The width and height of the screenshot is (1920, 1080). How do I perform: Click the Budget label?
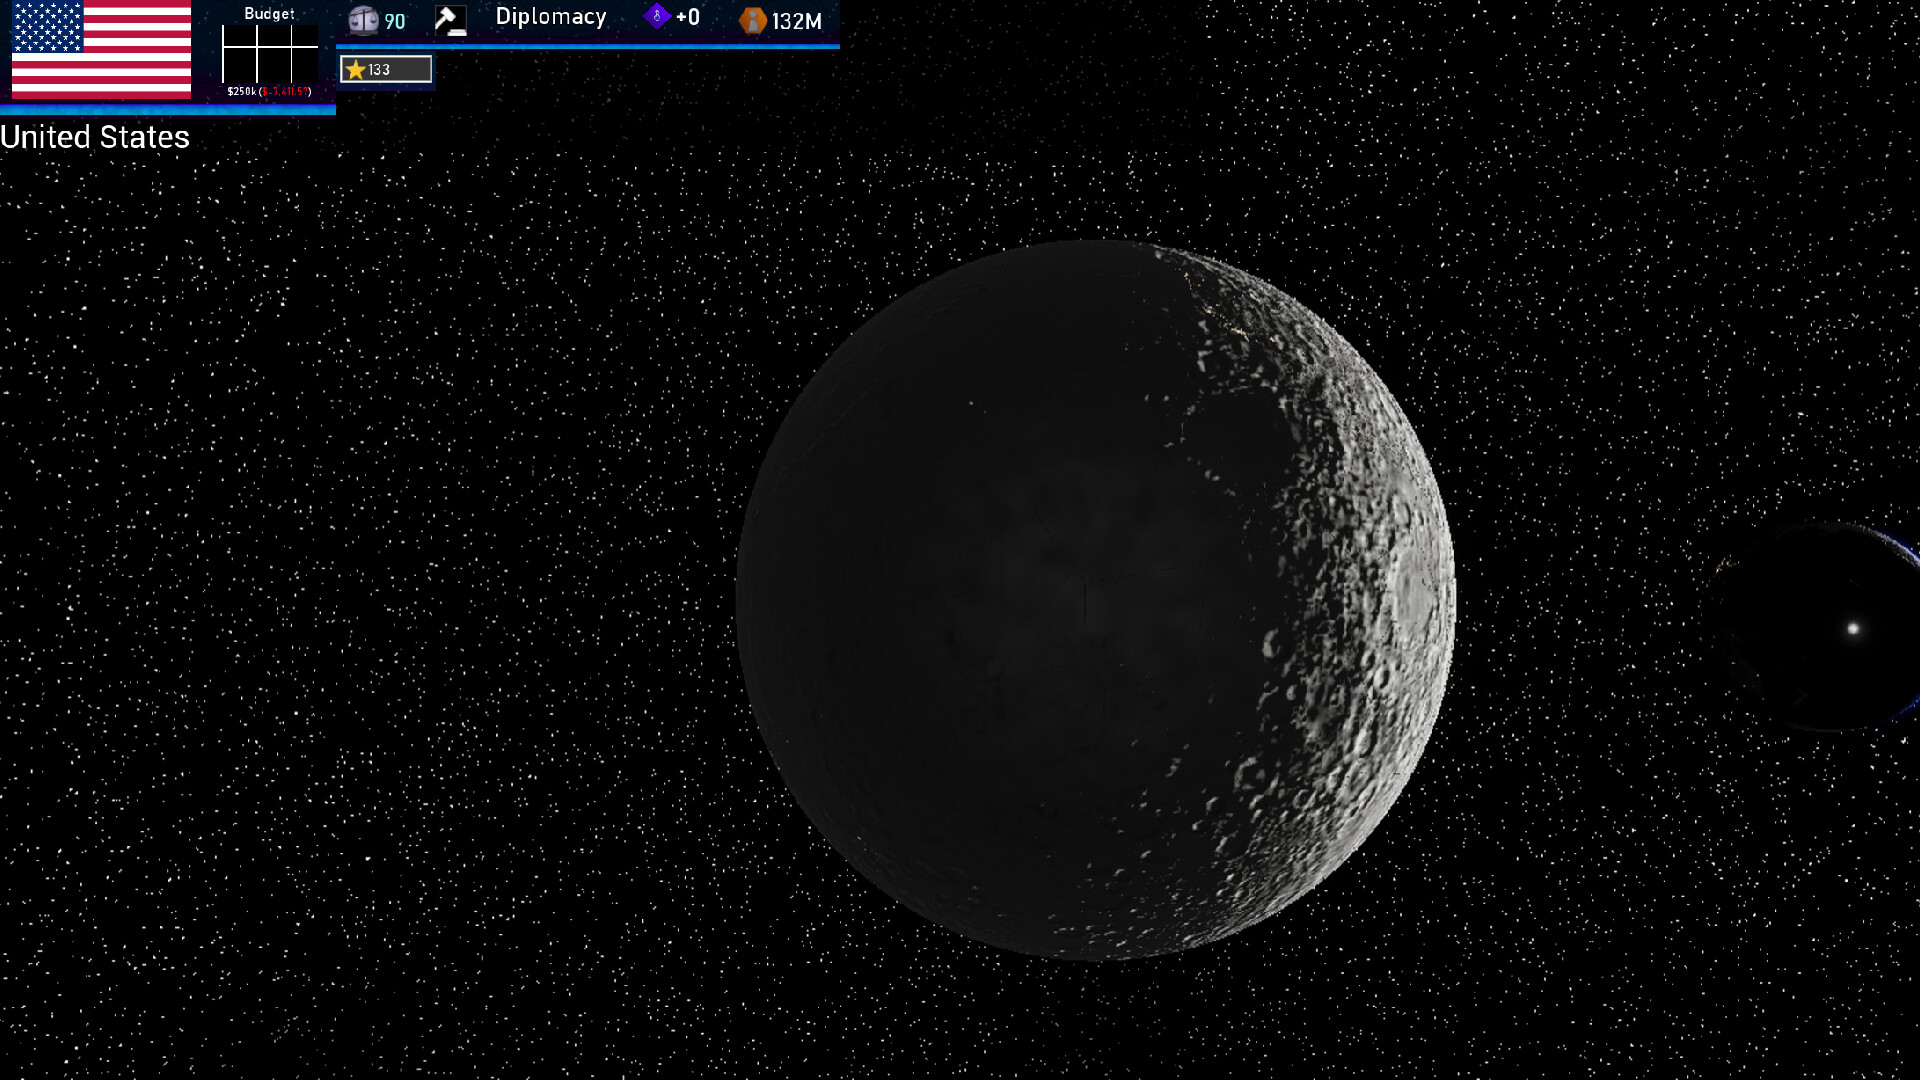(x=269, y=14)
